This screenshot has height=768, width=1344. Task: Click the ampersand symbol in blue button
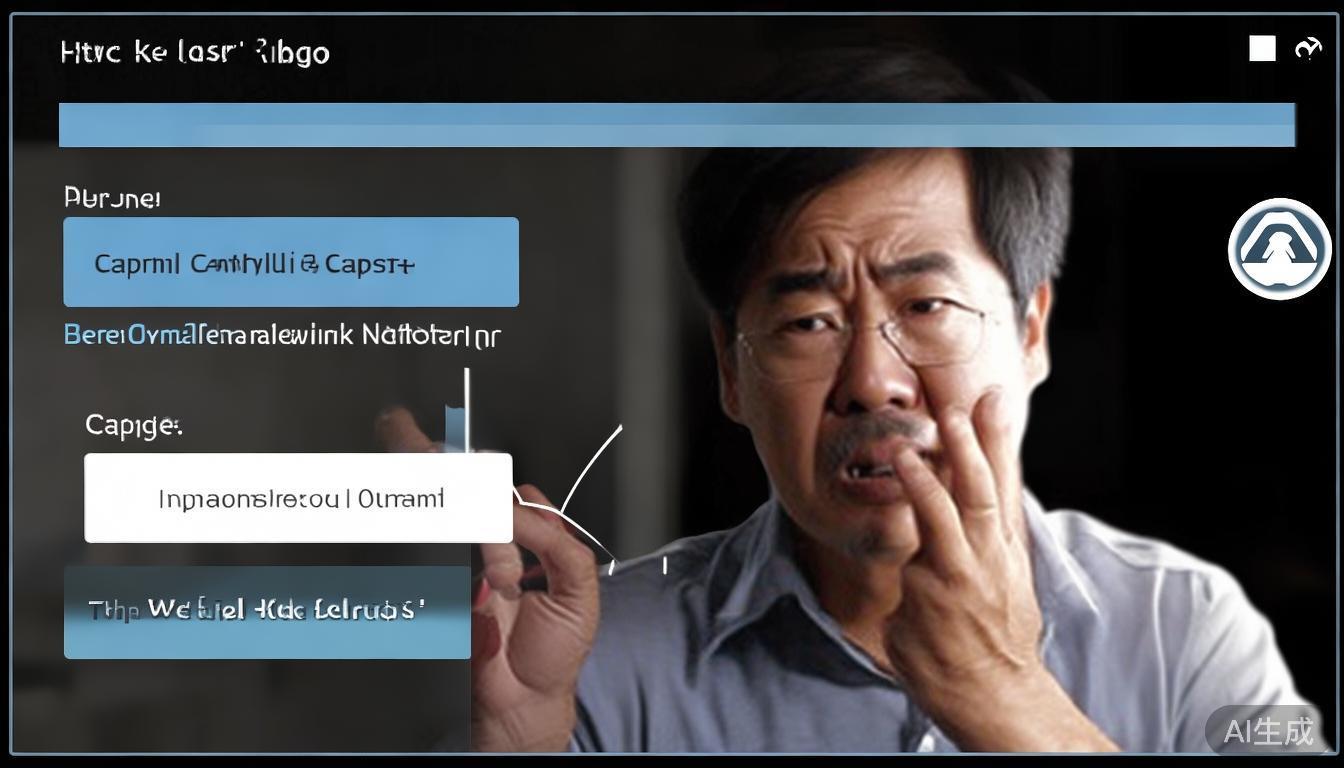point(310,265)
